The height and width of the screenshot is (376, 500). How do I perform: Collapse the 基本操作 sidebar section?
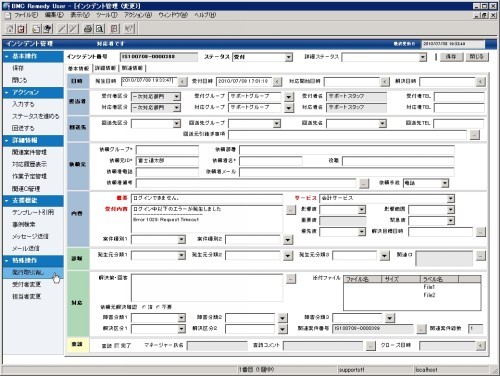(x=7, y=56)
